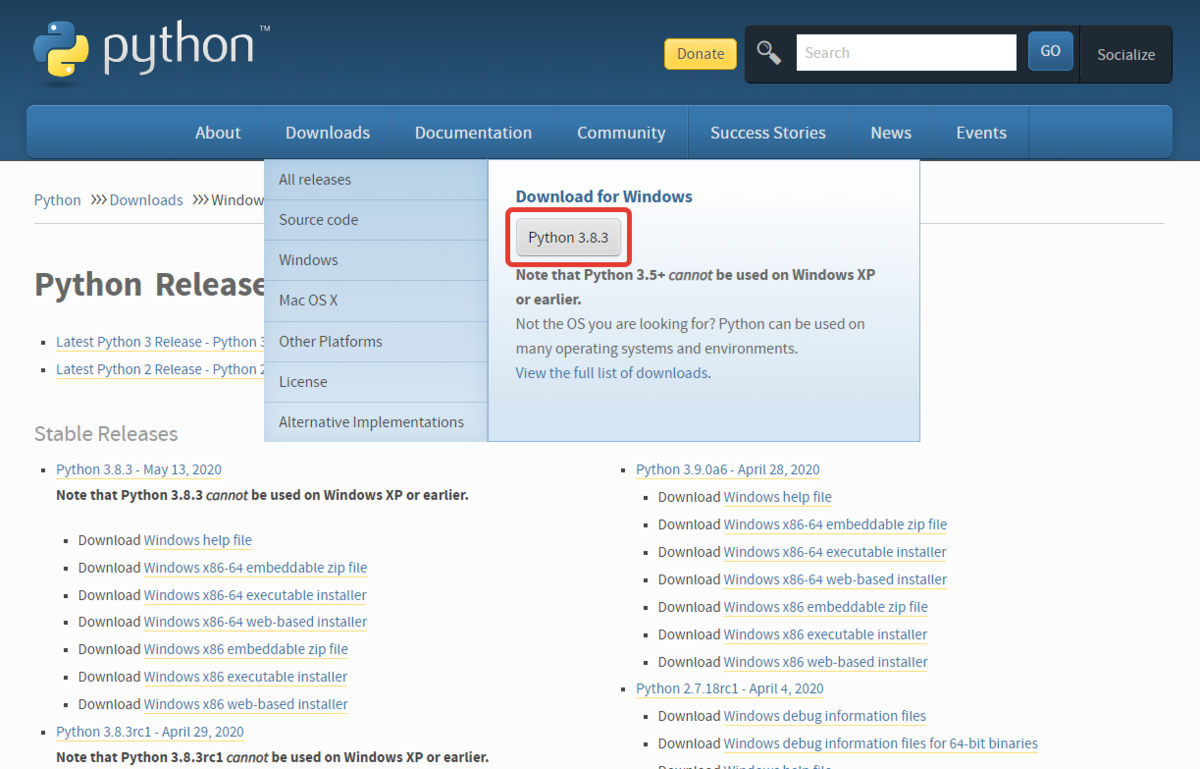Open the Community navigation menu
The image size is (1200, 769).
pyautogui.click(x=621, y=133)
